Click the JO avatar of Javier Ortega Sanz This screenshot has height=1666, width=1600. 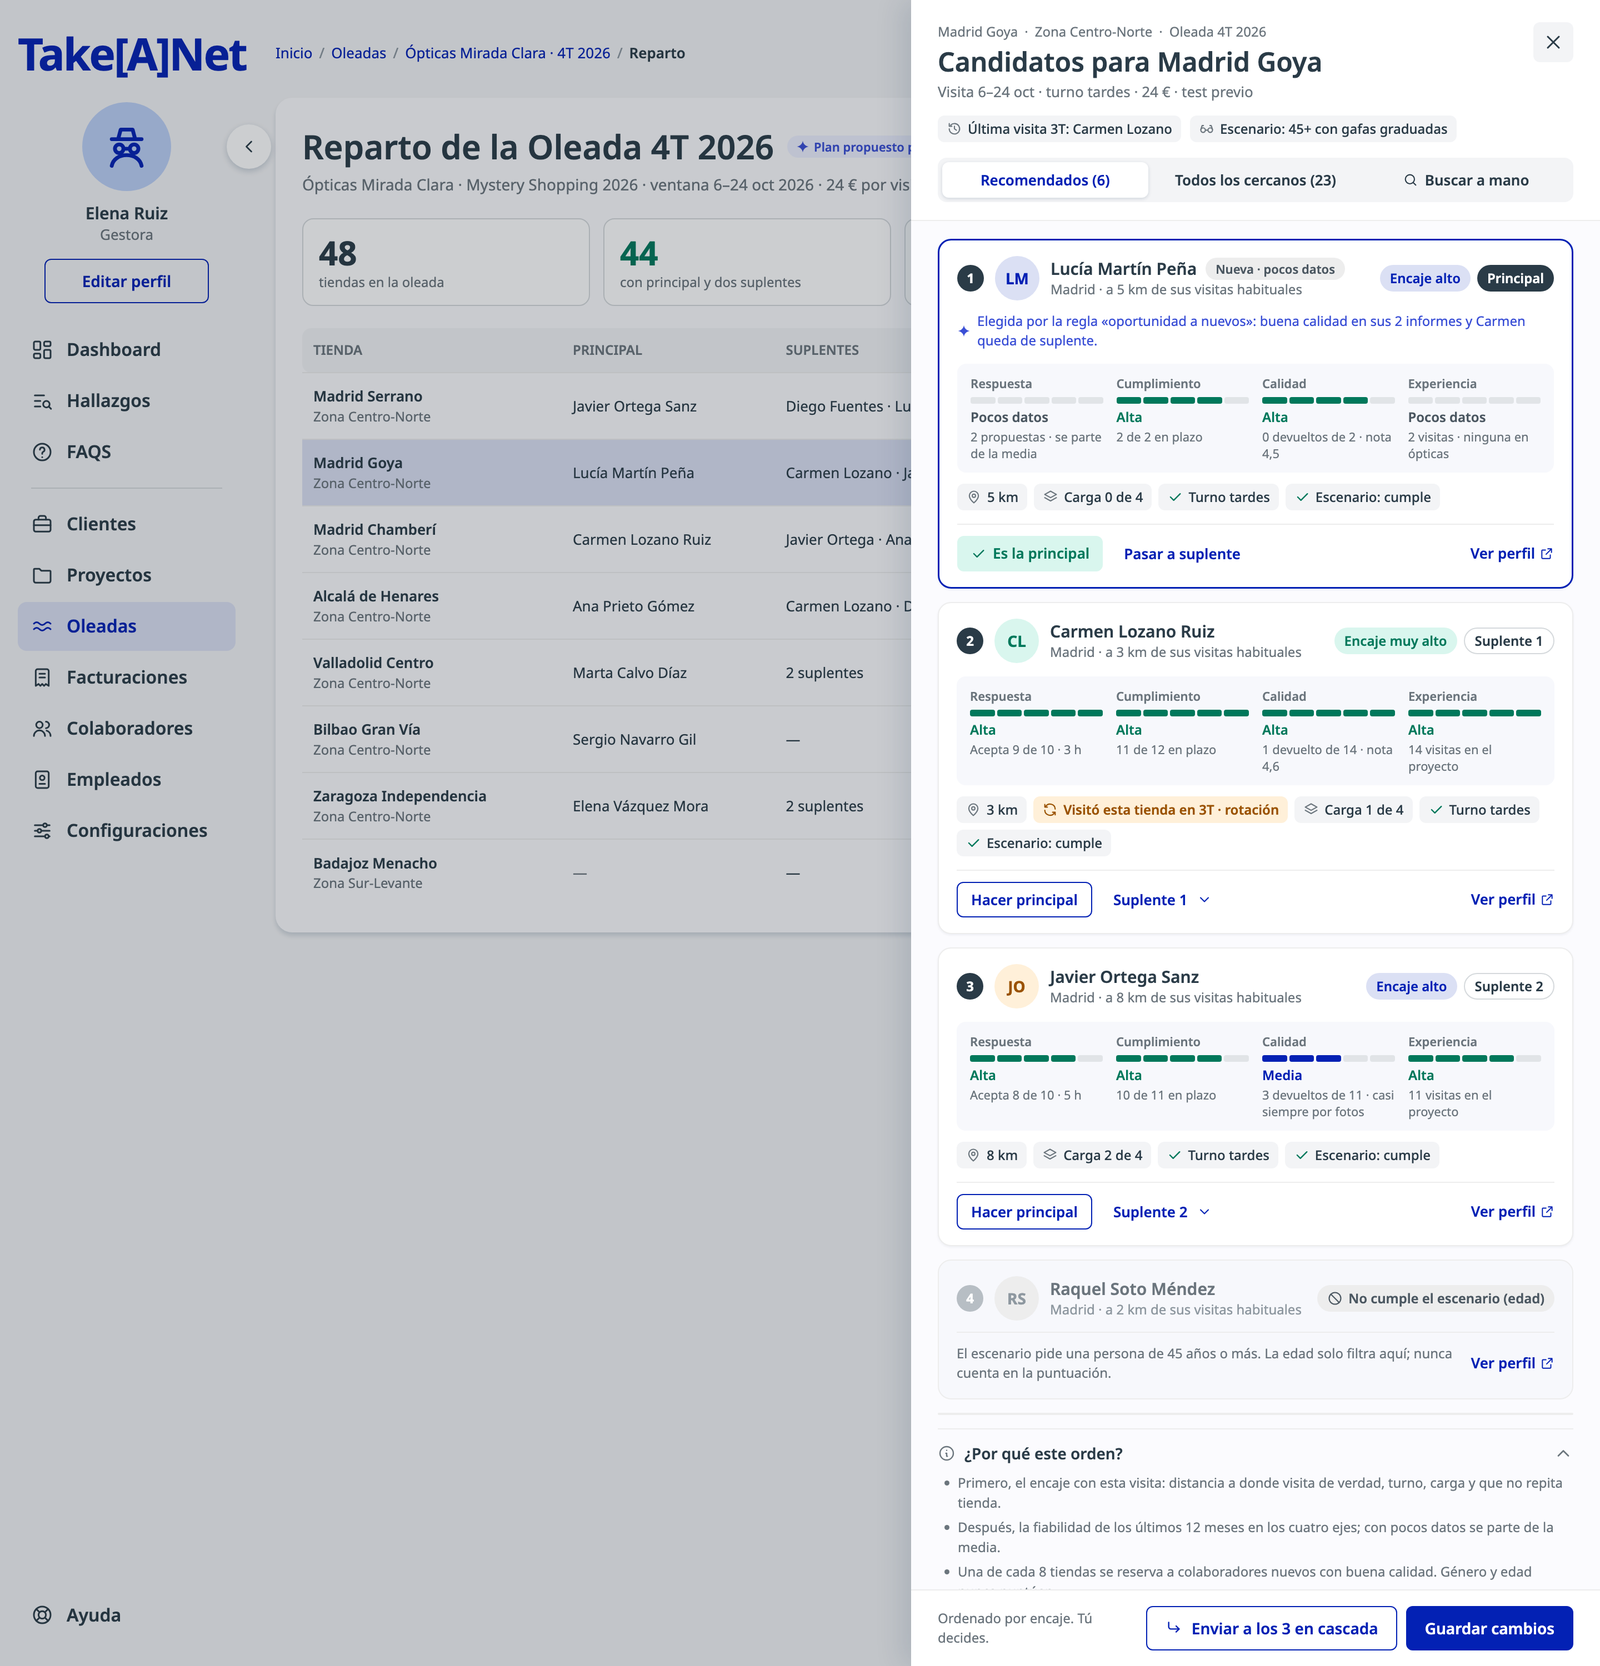pyautogui.click(x=1016, y=987)
